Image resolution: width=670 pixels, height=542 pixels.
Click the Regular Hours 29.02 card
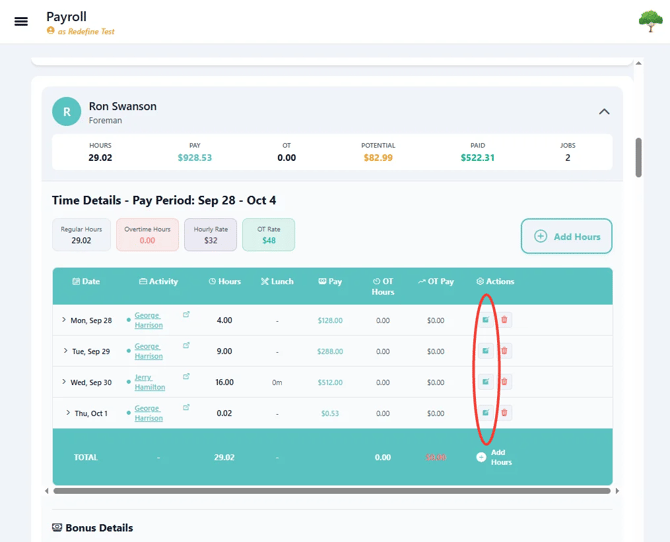tap(81, 235)
